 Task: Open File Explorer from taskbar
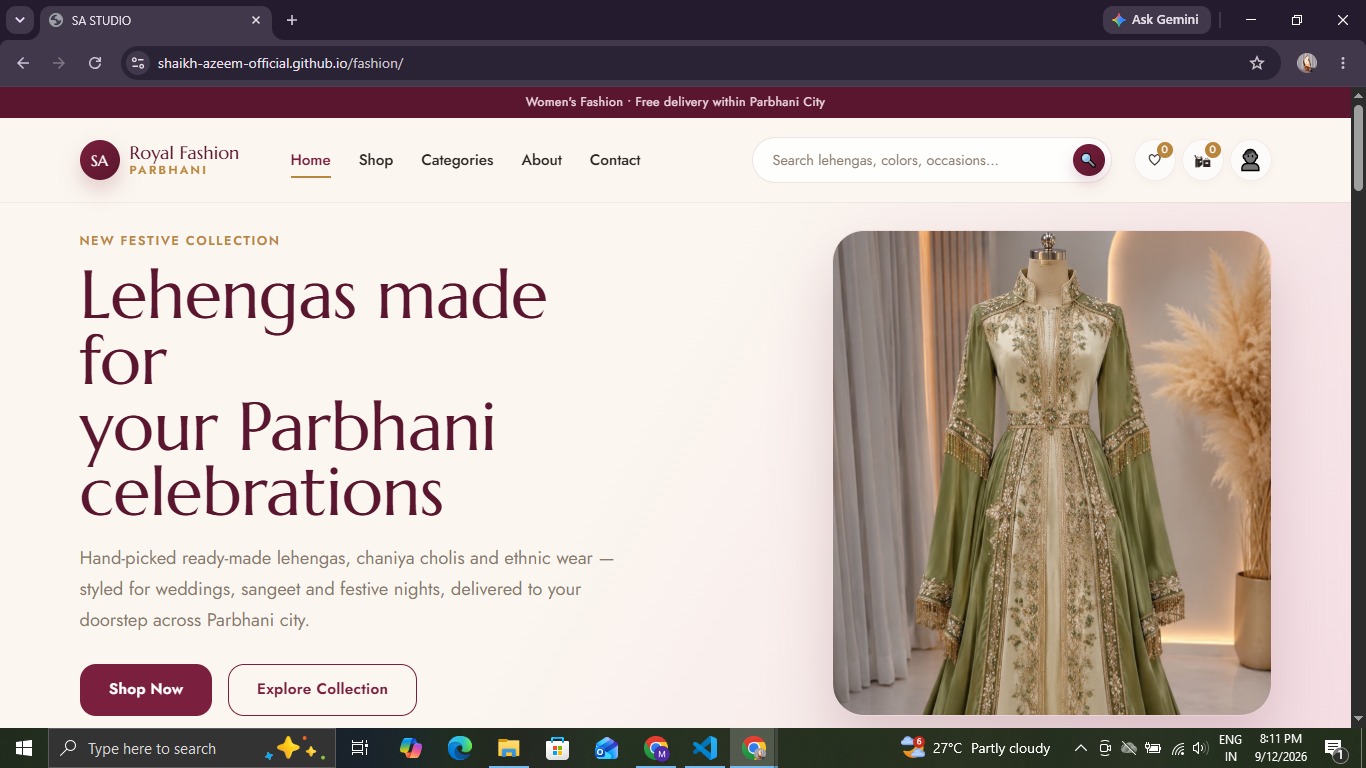coord(509,748)
